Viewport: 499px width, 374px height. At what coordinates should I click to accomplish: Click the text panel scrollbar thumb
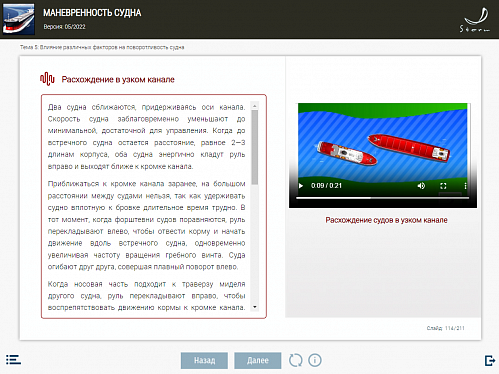point(255,147)
